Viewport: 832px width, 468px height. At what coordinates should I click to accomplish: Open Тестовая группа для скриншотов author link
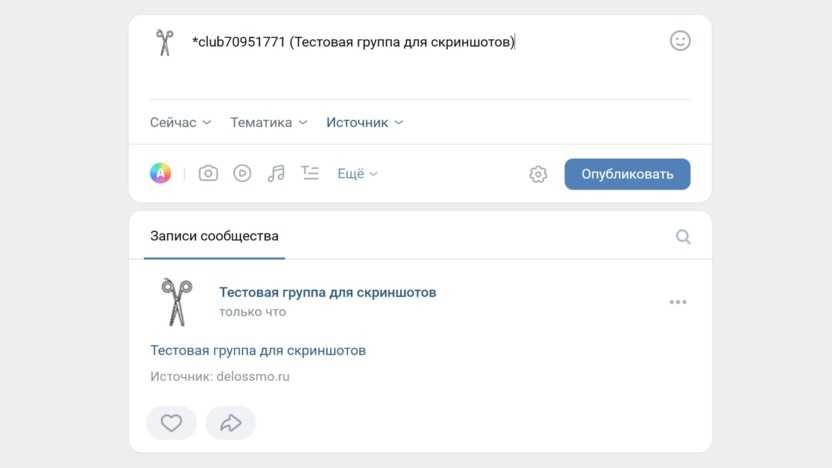point(327,292)
